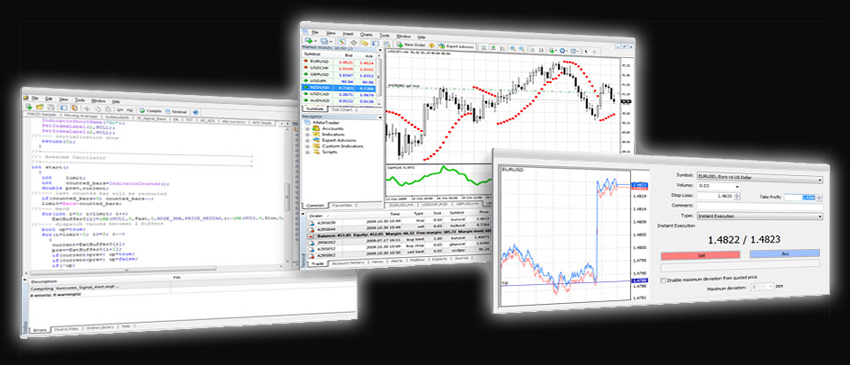Switch to Account History tab in terminal panel
Image resolution: width=850 pixels, height=365 pixels.
pyautogui.click(x=349, y=262)
